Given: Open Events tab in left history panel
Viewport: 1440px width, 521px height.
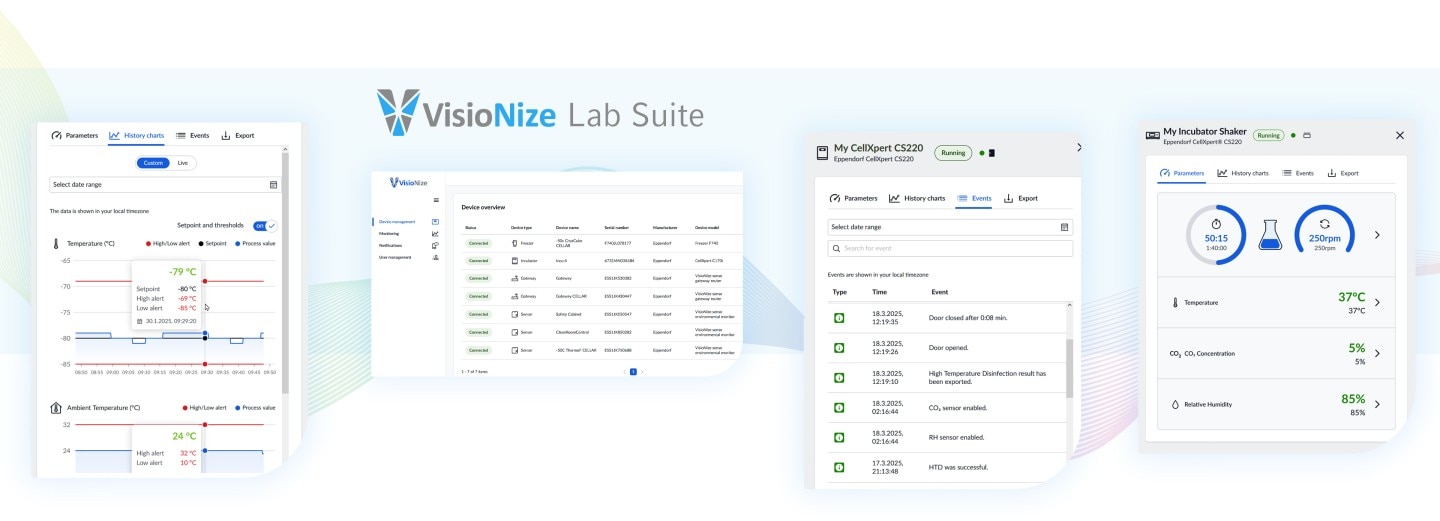Looking at the screenshot, I should pyautogui.click(x=192, y=135).
